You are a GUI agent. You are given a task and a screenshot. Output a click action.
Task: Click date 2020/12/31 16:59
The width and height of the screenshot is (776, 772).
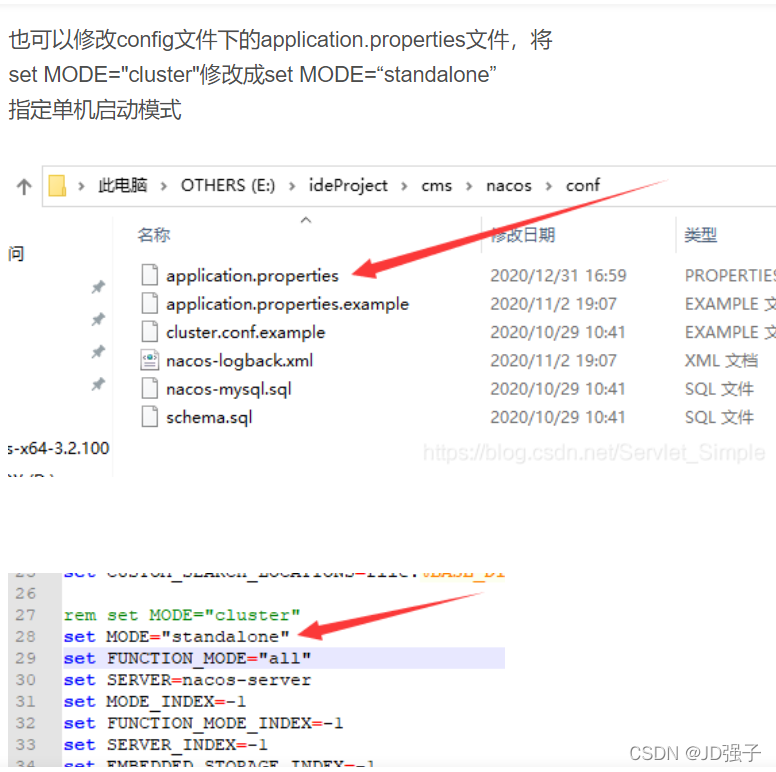[x=558, y=276]
